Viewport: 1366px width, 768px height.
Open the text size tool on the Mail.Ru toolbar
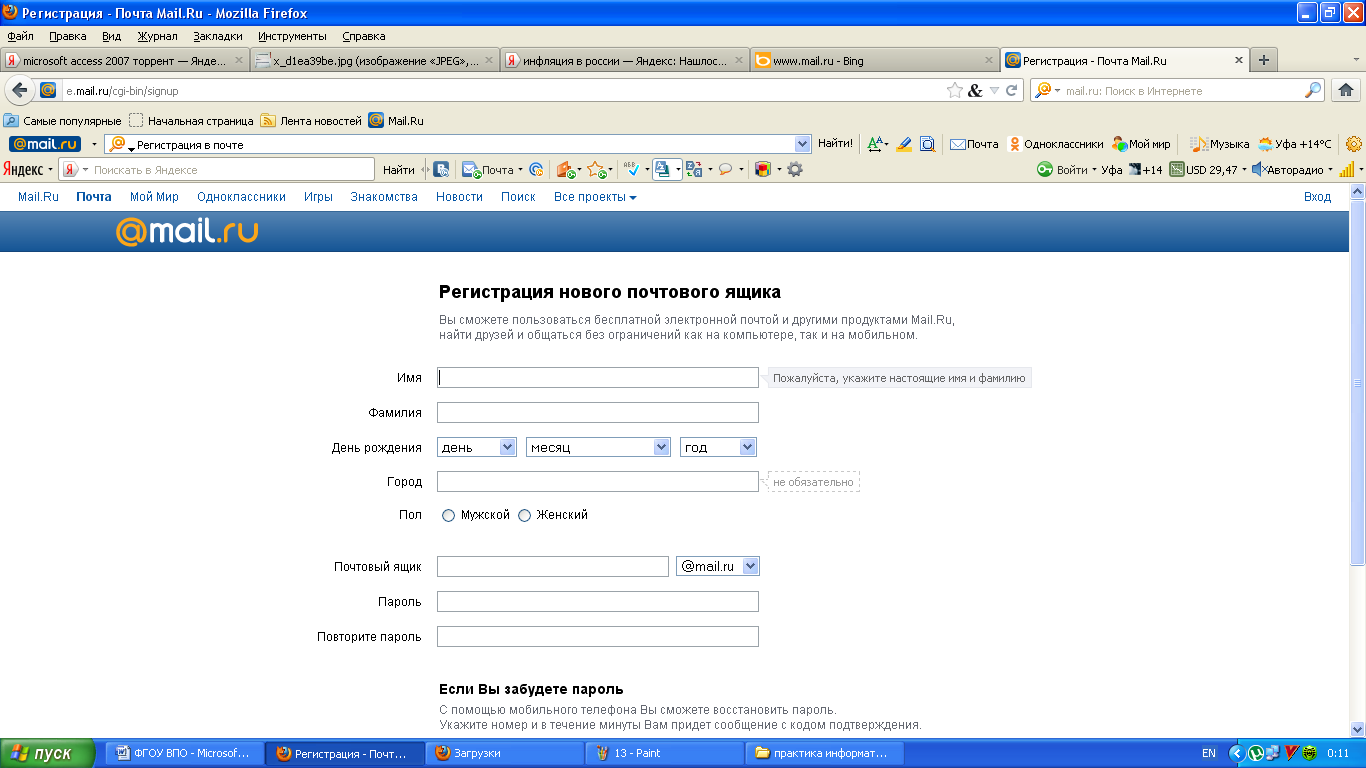[876, 144]
